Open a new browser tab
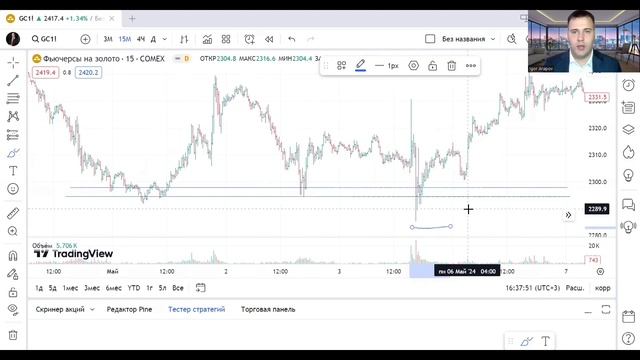Image resolution: width=640 pixels, height=360 pixels. coord(132,18)
